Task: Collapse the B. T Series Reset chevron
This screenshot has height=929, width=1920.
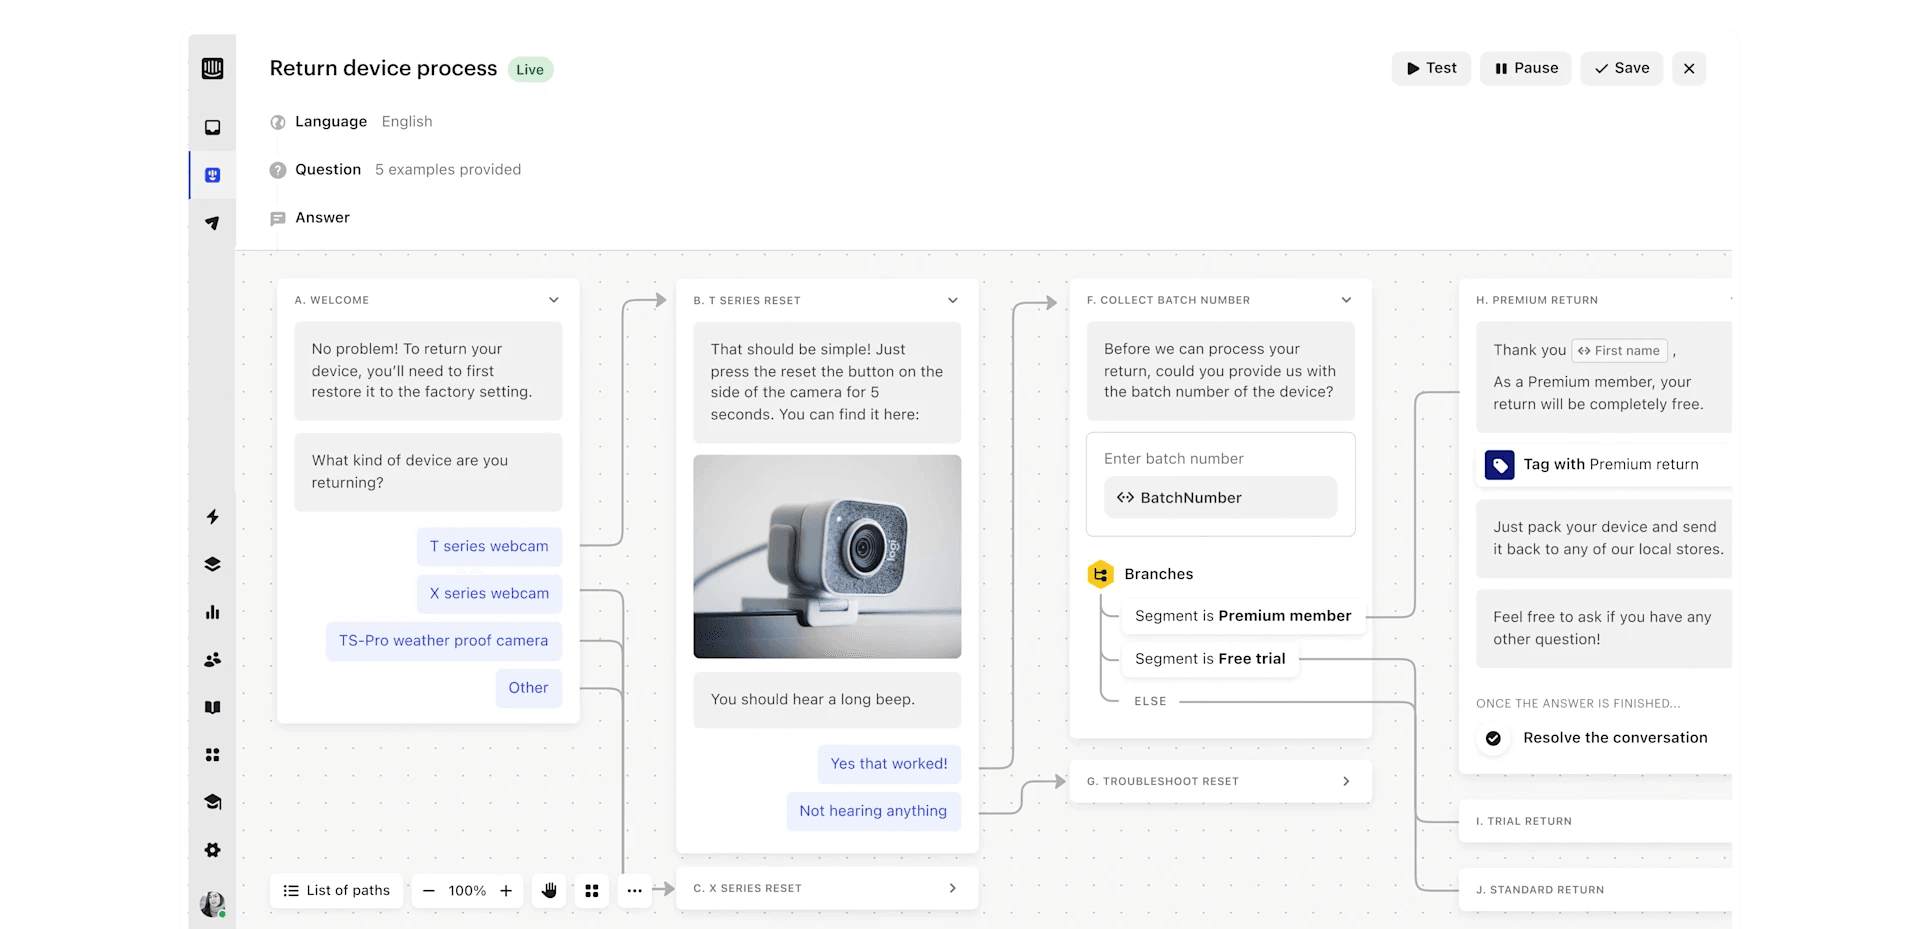Action: [953, 300]
